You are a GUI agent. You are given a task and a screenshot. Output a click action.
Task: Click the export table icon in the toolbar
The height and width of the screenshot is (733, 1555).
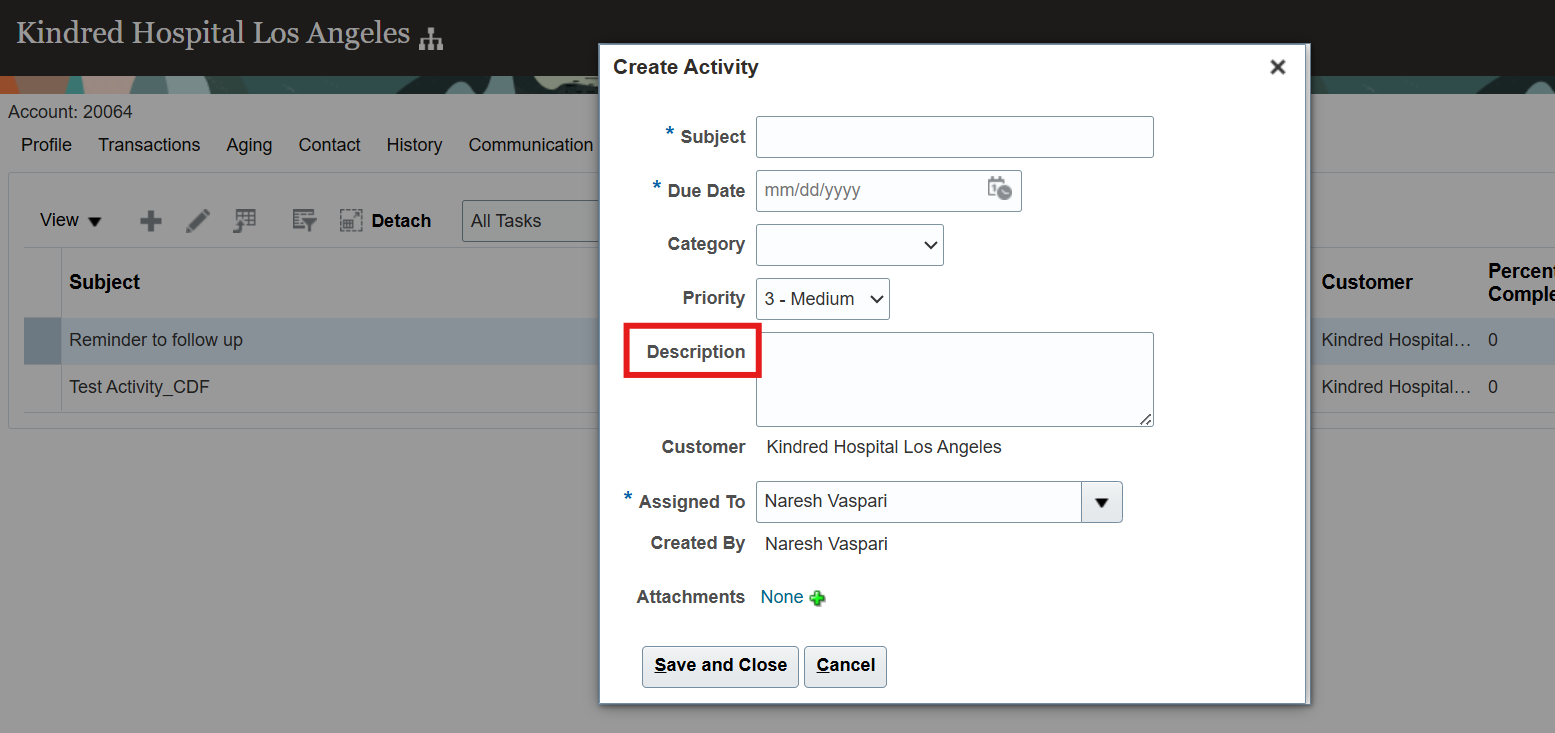click(x=245, y=221)
